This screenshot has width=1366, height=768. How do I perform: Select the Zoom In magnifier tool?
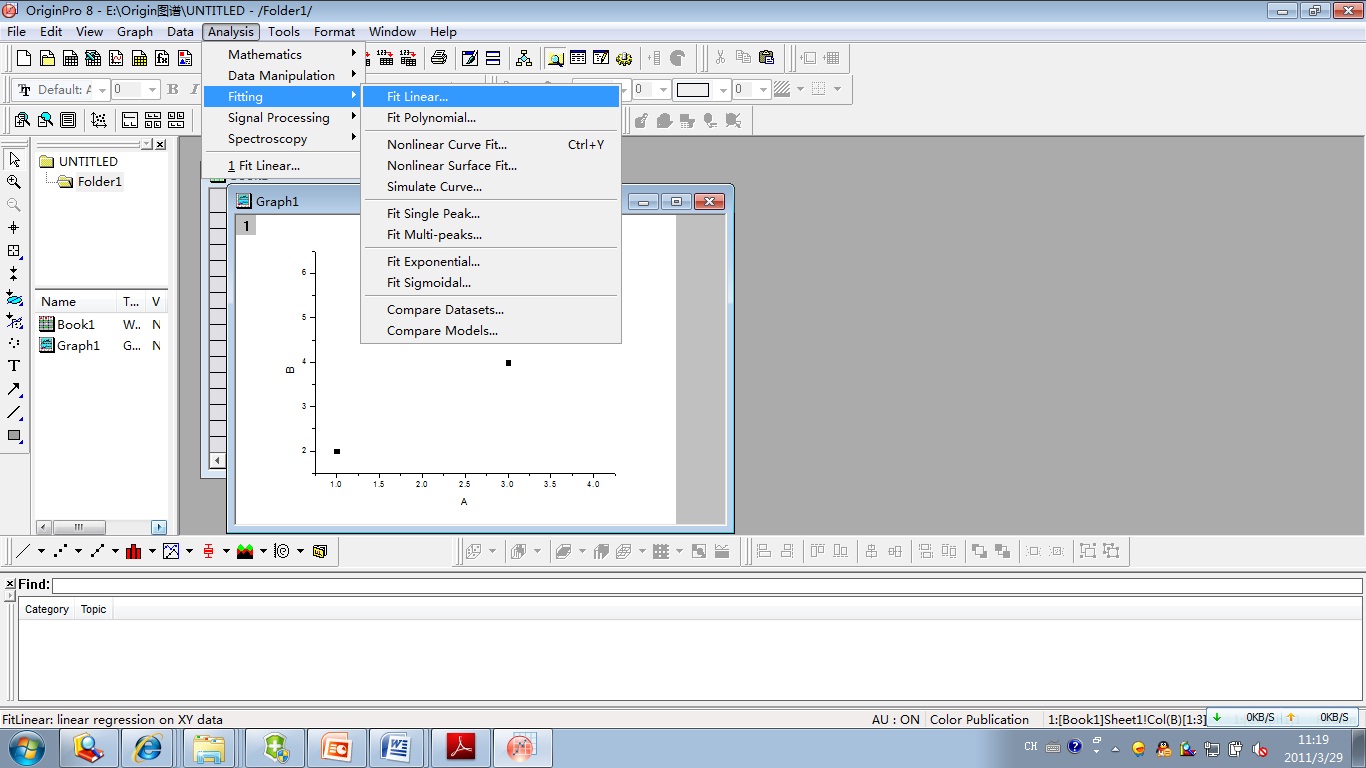click(x=14, y=182)
